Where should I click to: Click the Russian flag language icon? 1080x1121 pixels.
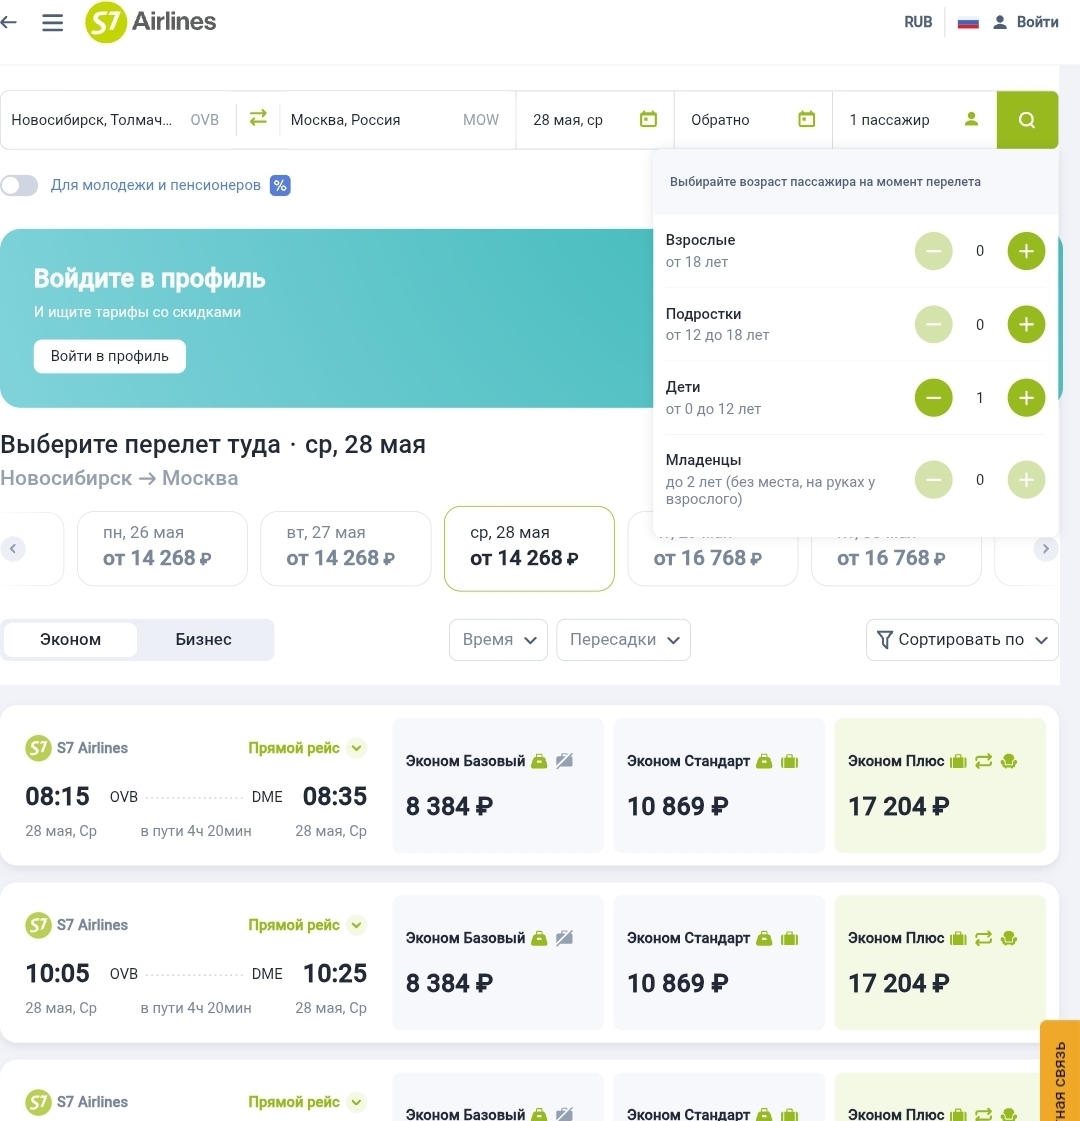tap(967, 22)
